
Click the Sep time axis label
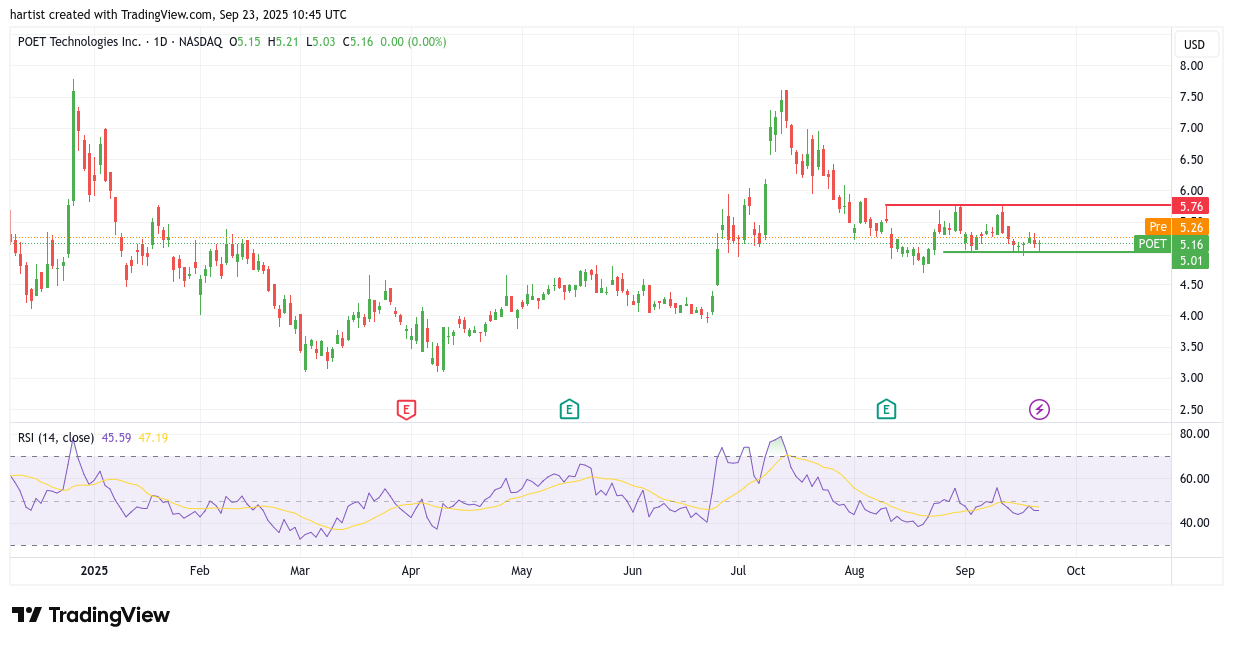pos(965,571)
